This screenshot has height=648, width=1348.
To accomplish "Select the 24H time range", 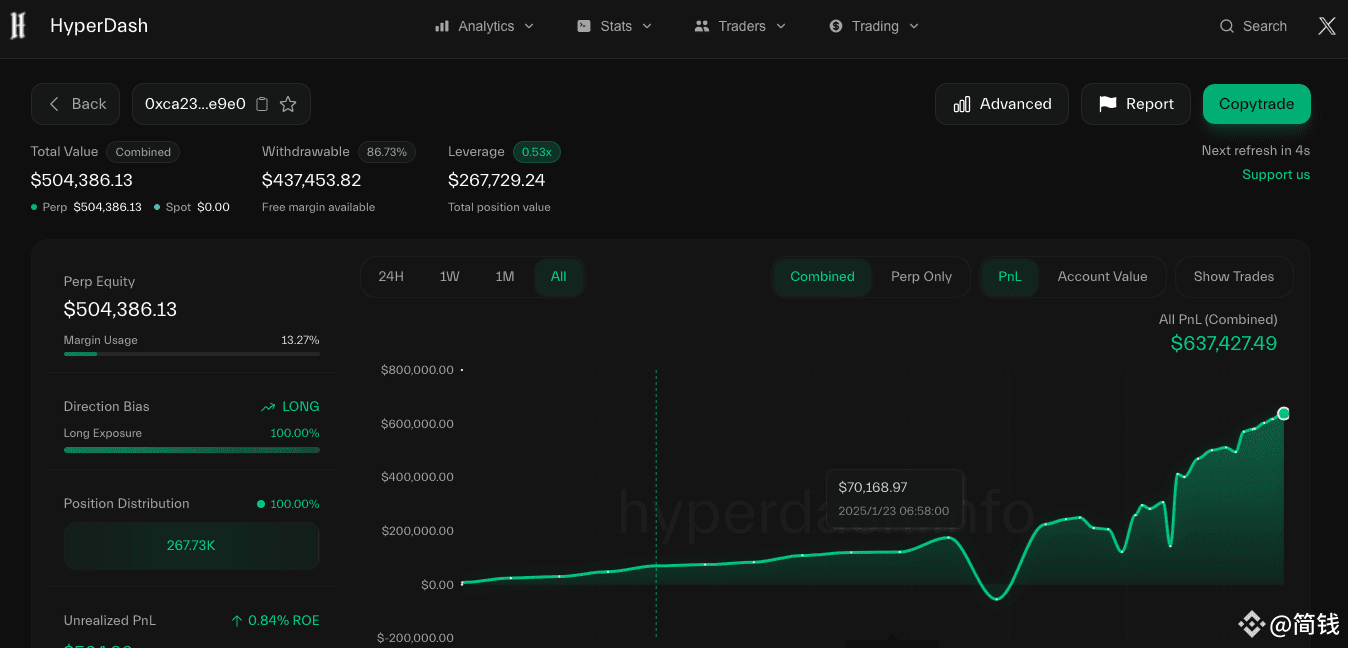I will [391, 277].
